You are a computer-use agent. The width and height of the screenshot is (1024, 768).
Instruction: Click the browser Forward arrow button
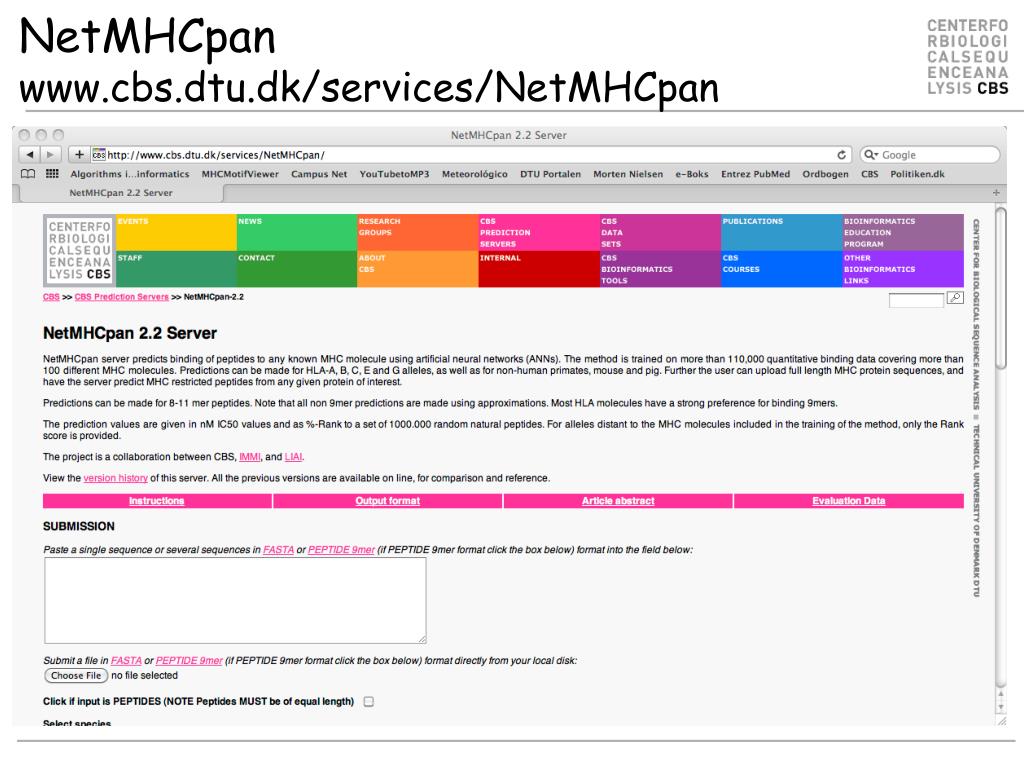(50, 155)
